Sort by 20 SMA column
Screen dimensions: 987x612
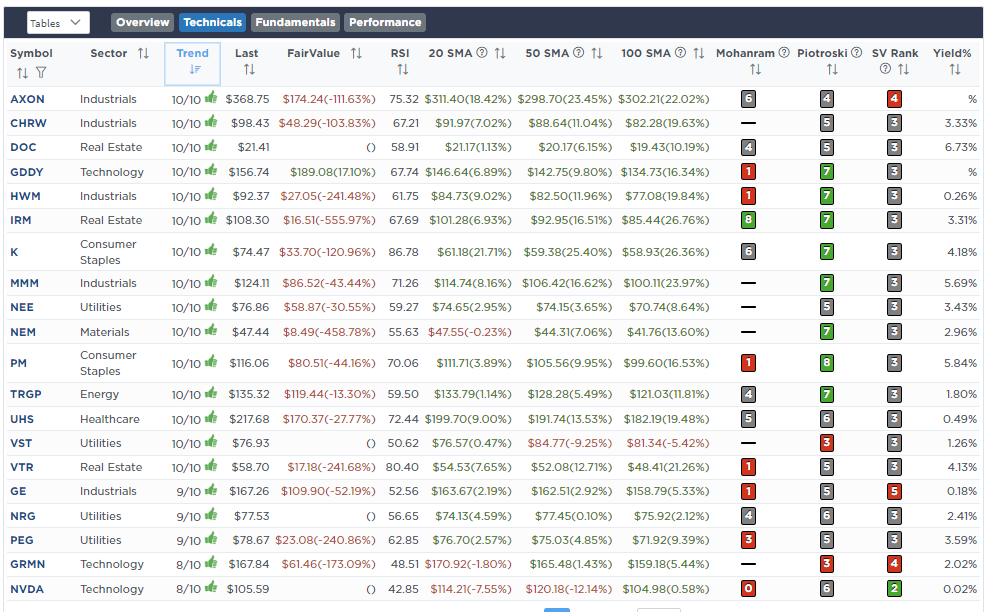500,54
